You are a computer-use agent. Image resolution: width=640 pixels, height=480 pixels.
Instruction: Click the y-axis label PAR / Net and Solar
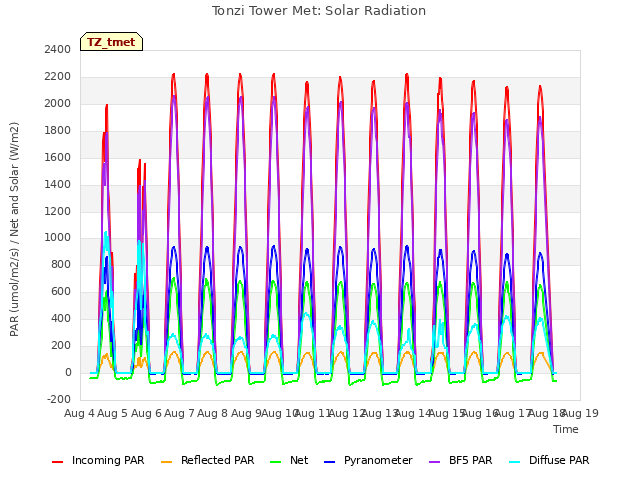[x=14, y=229]
